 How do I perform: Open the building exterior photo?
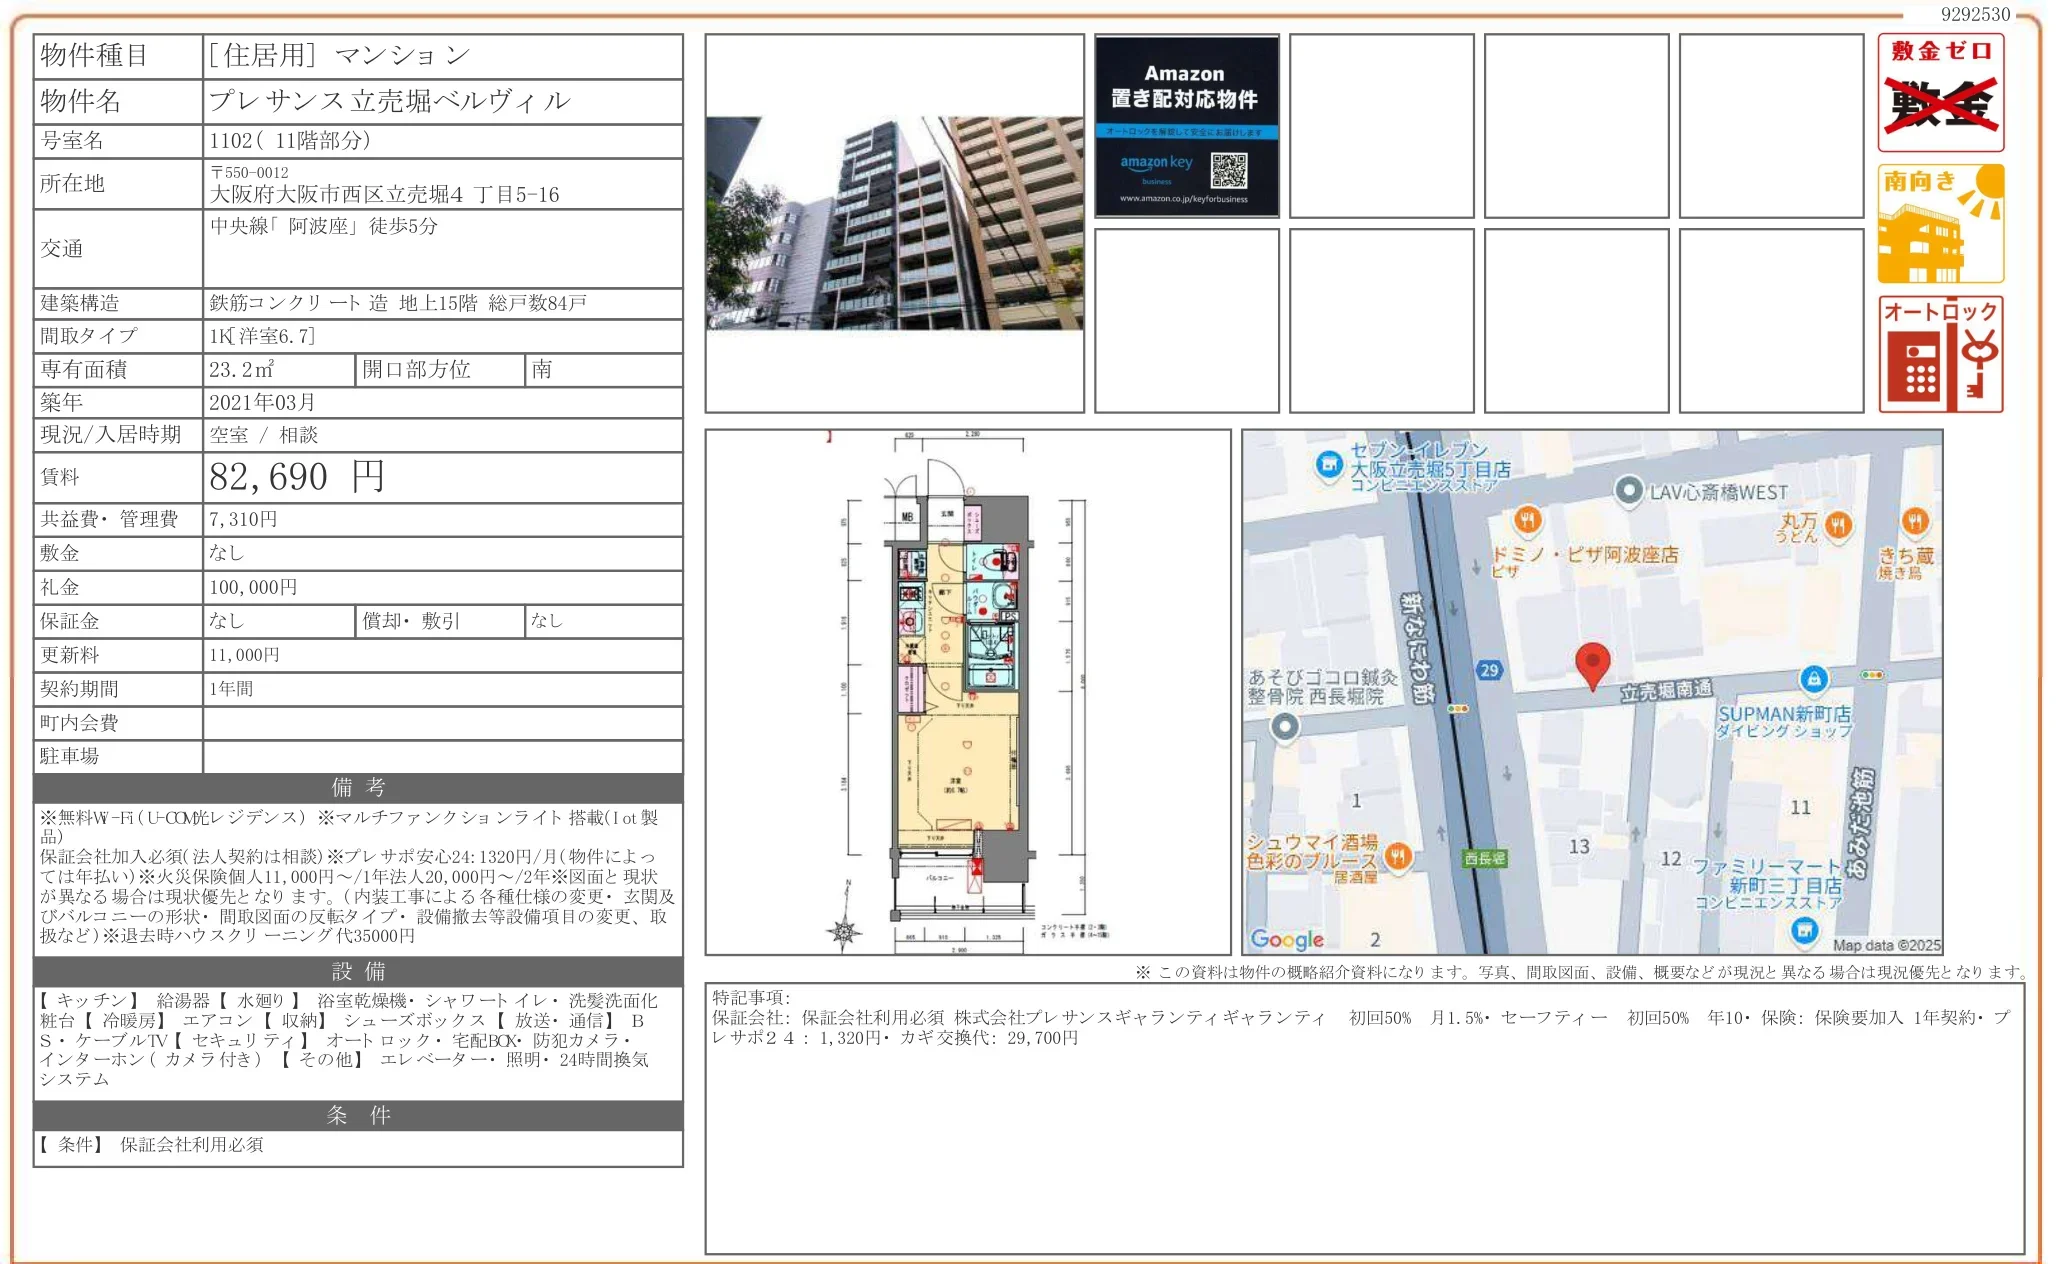pyautogui.click(x=894, y=223)
